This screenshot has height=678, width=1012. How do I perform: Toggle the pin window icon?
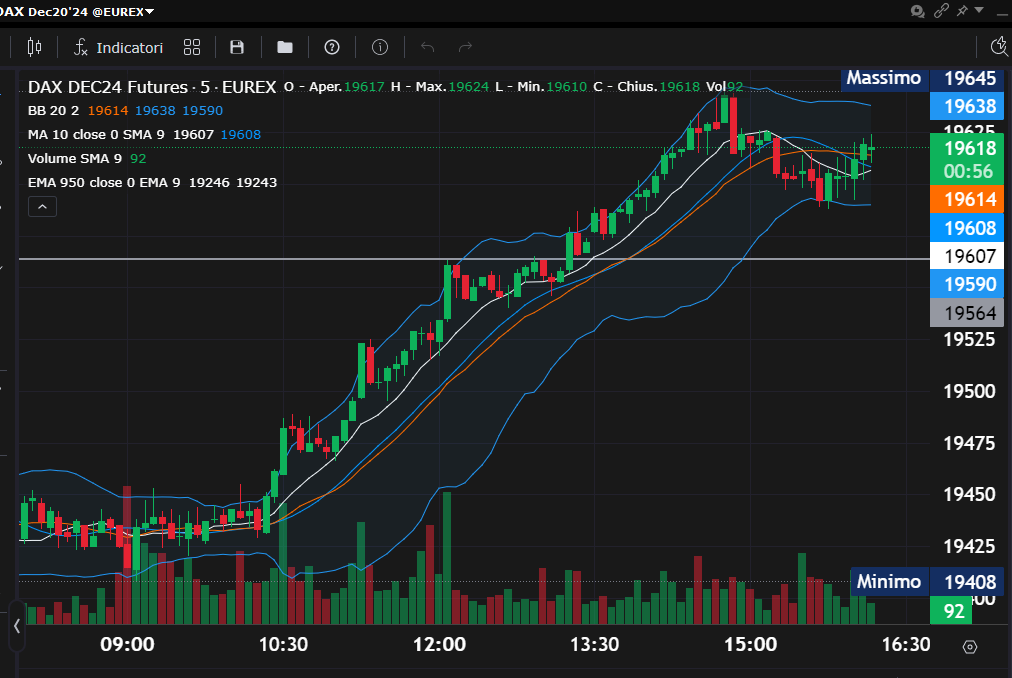click(x=963, y=11)
